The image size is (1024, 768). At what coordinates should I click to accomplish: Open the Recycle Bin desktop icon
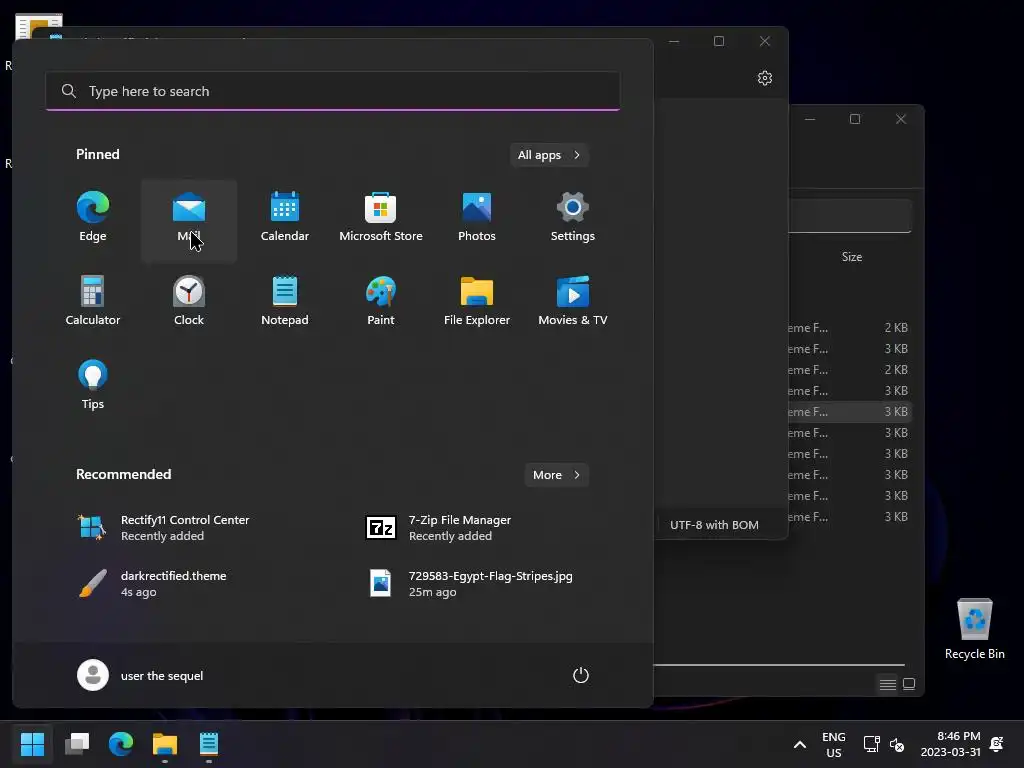pyautogui.click(x=974, y=630)
